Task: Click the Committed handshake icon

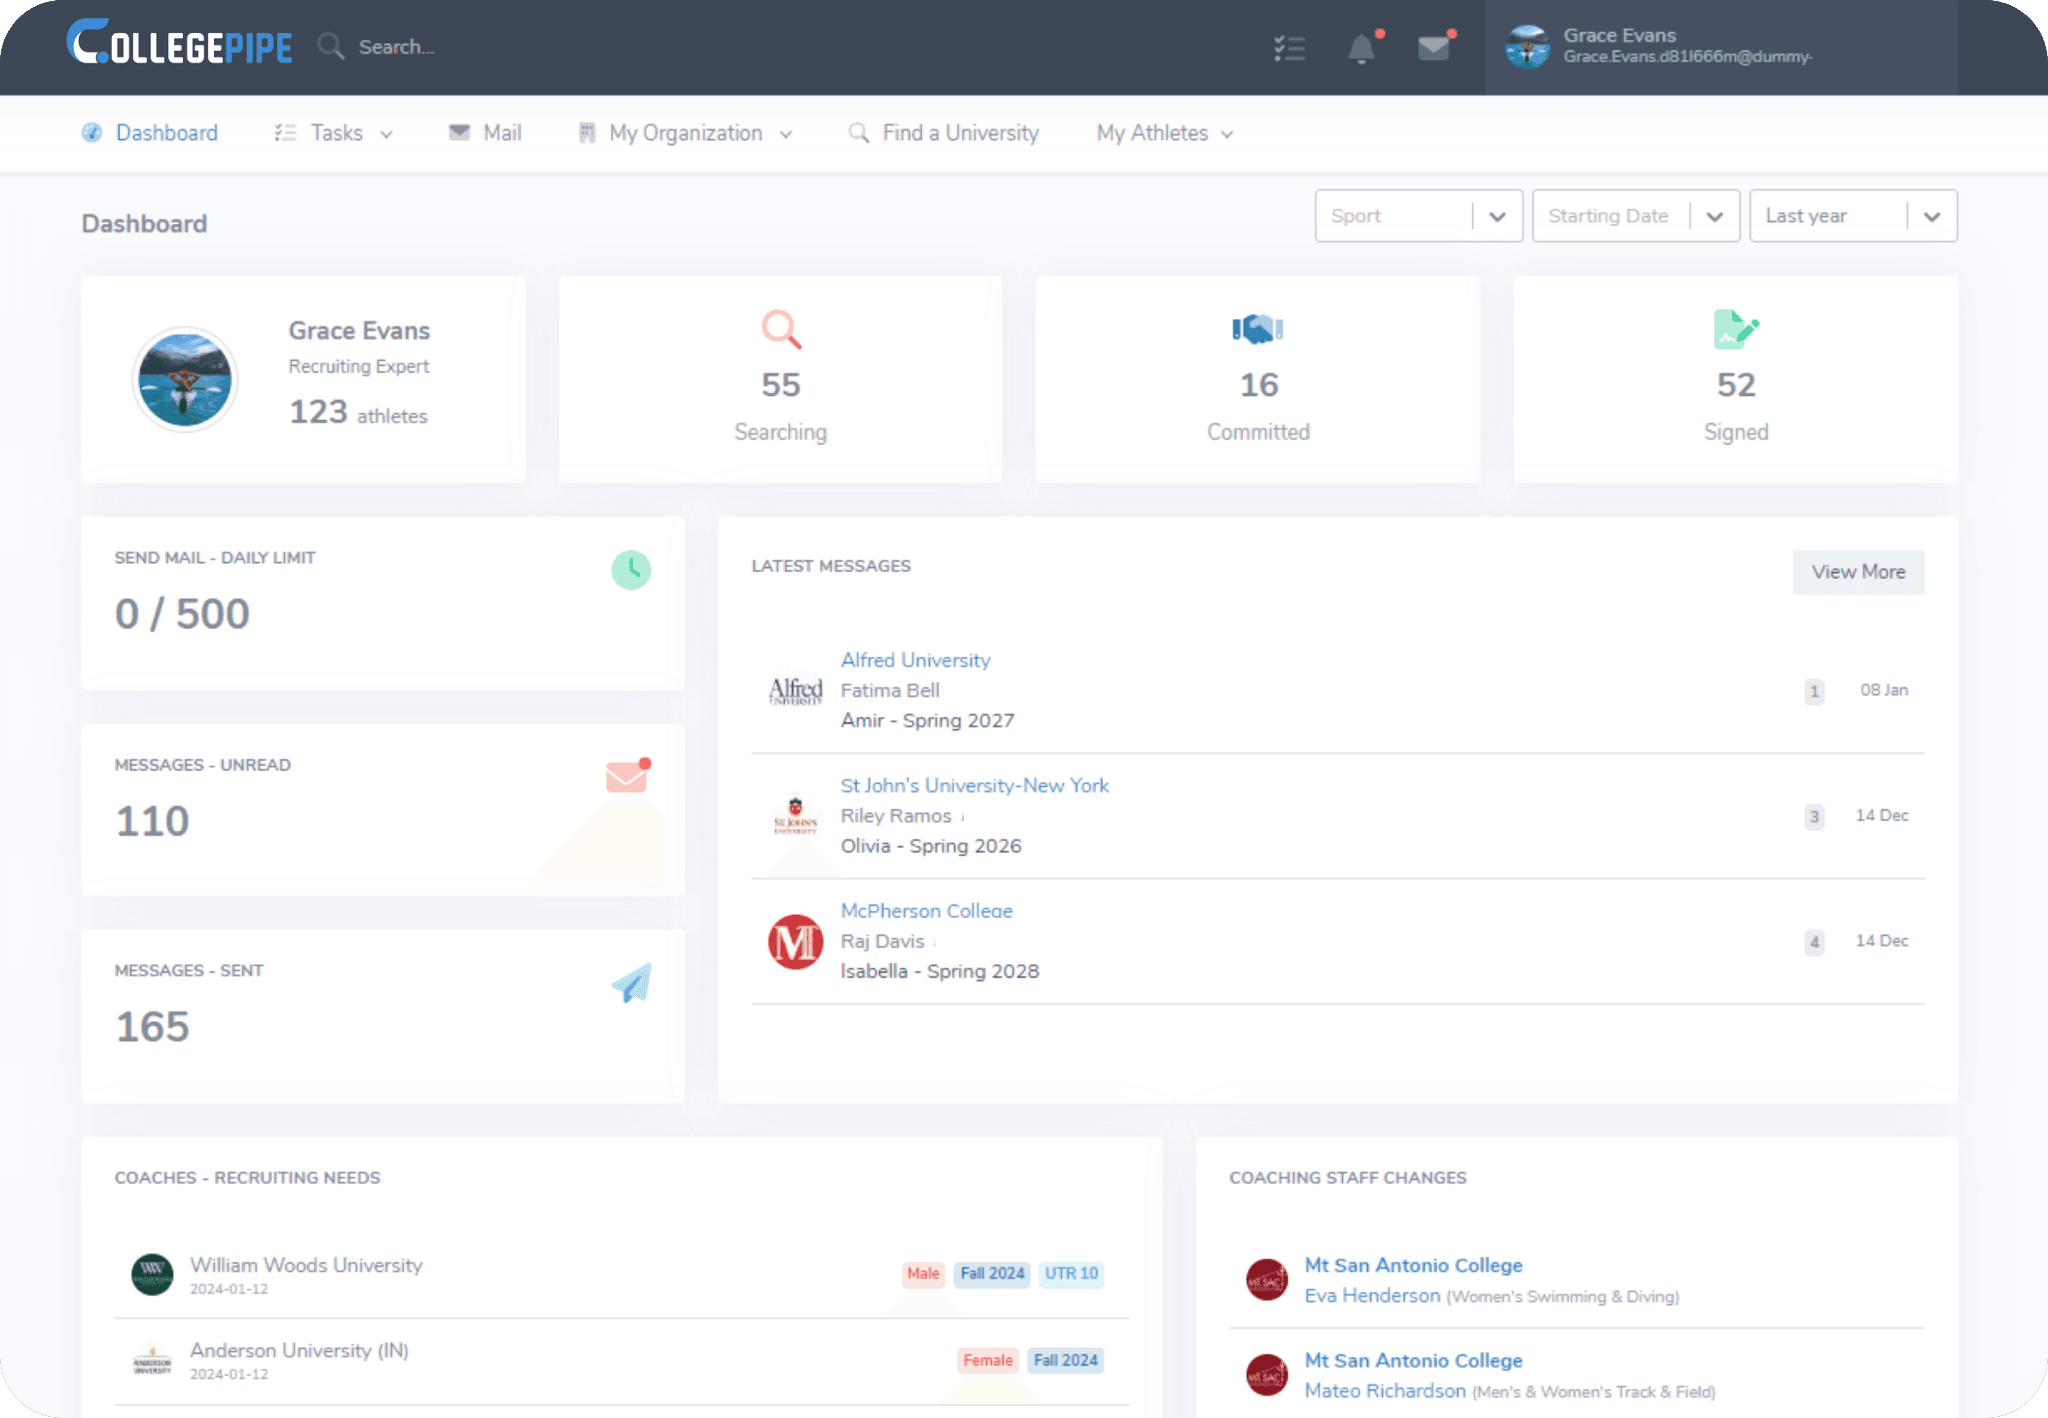Action: coord(1257,329)
